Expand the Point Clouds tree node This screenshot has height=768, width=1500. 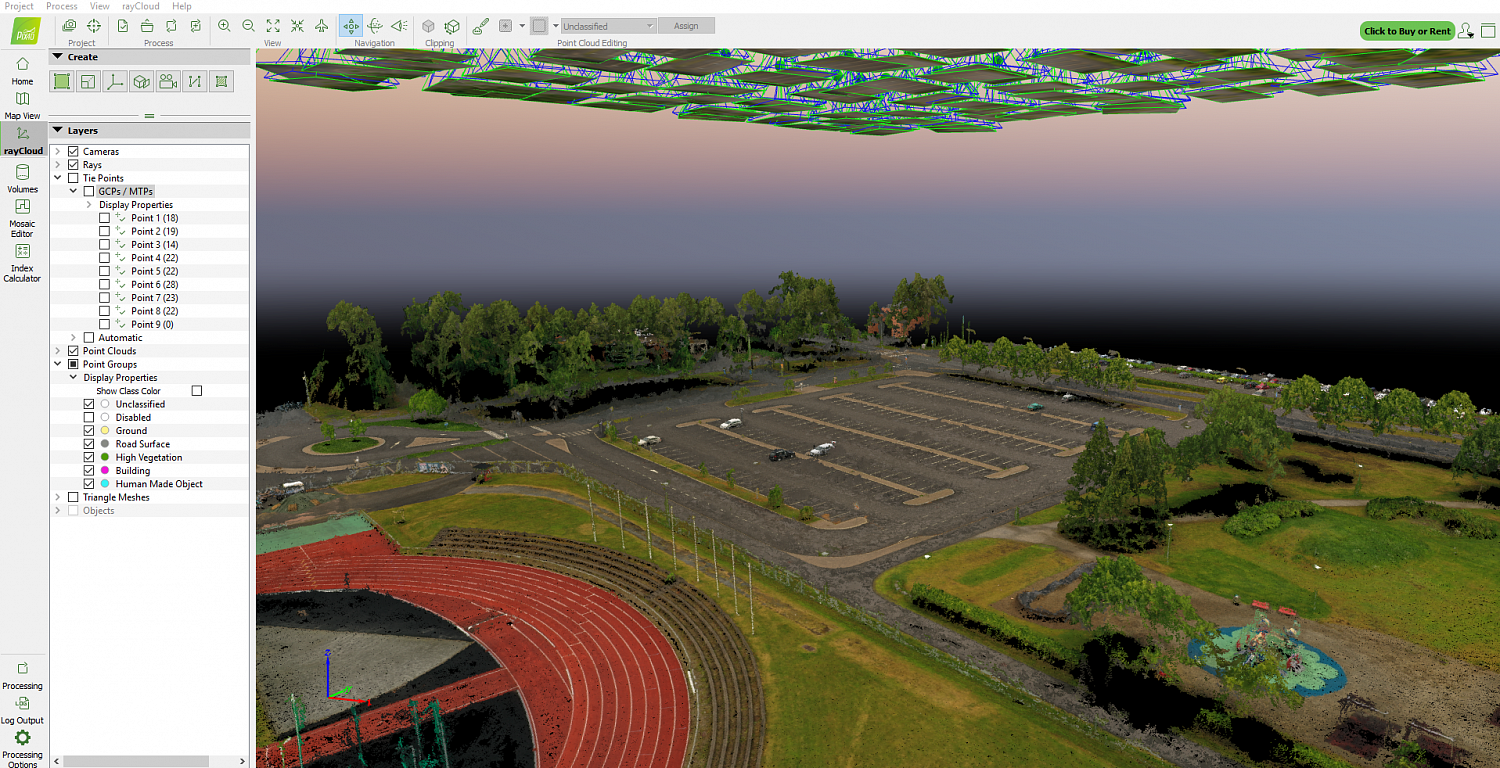[58, 351]
